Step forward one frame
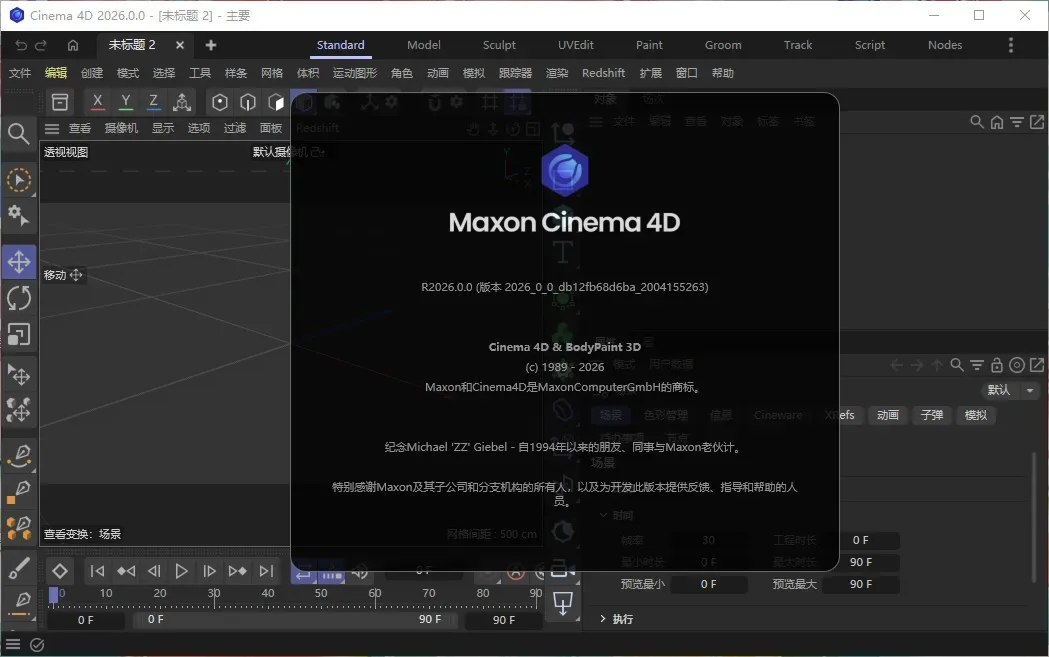Screen dimensions: 1049x657 (209, 571)
